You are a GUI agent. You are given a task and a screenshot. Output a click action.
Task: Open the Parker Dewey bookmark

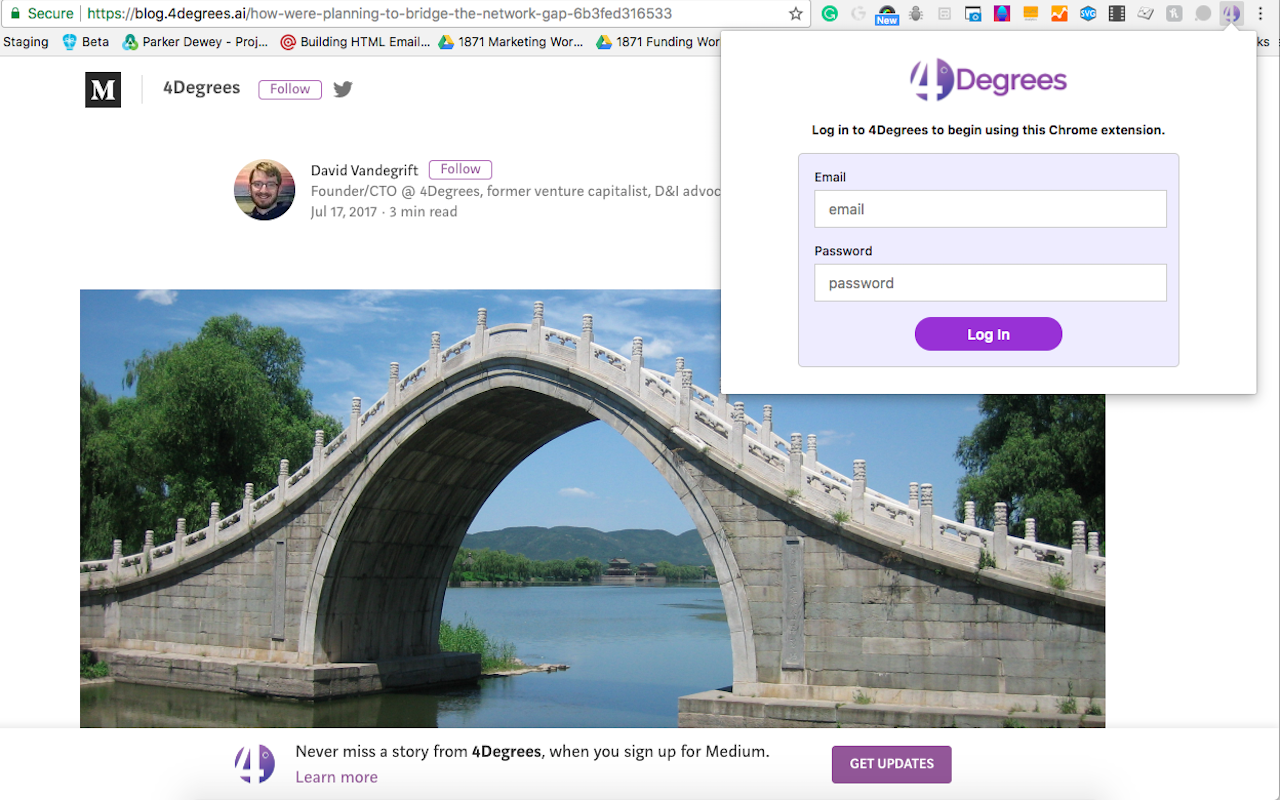pyautogui.click(x=196, y=42)
